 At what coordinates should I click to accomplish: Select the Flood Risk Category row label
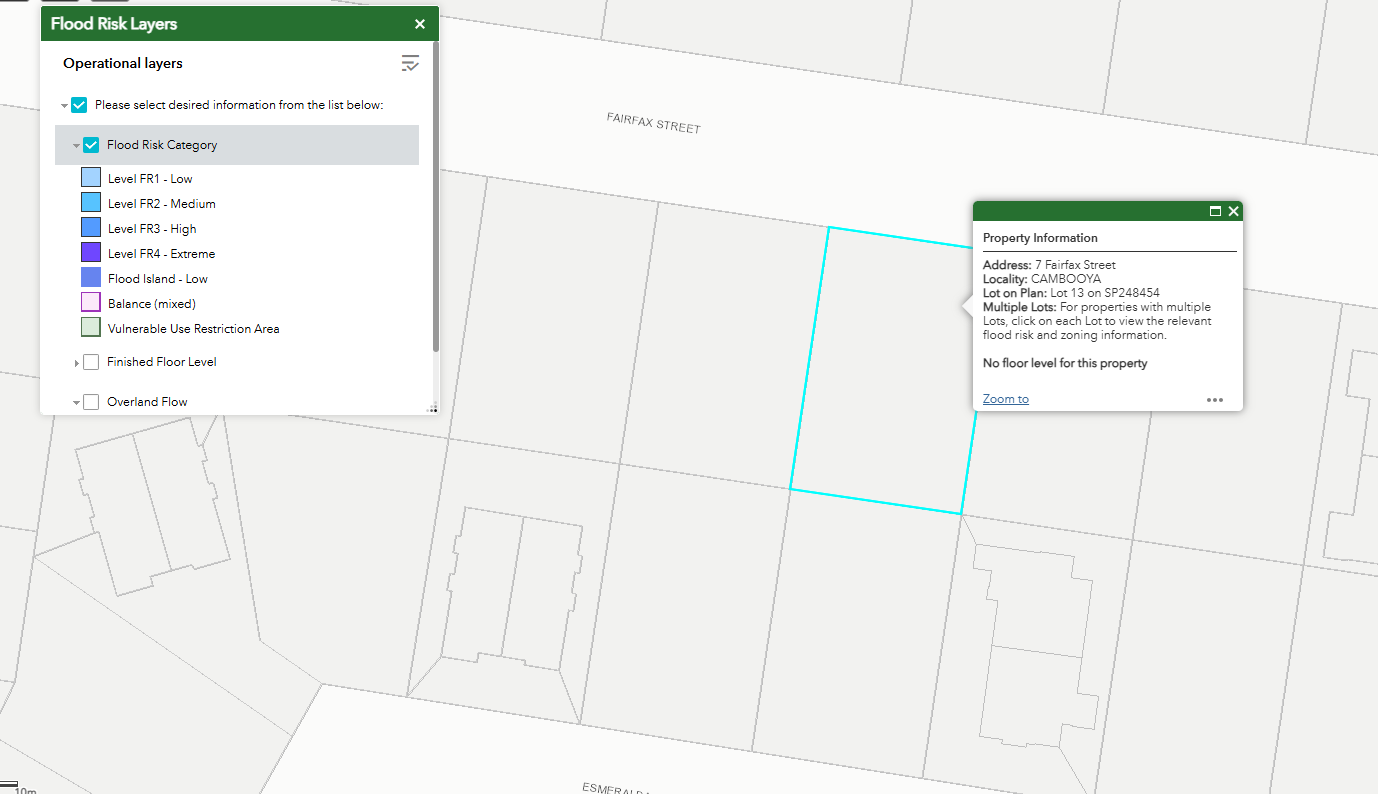click(162, 145)
